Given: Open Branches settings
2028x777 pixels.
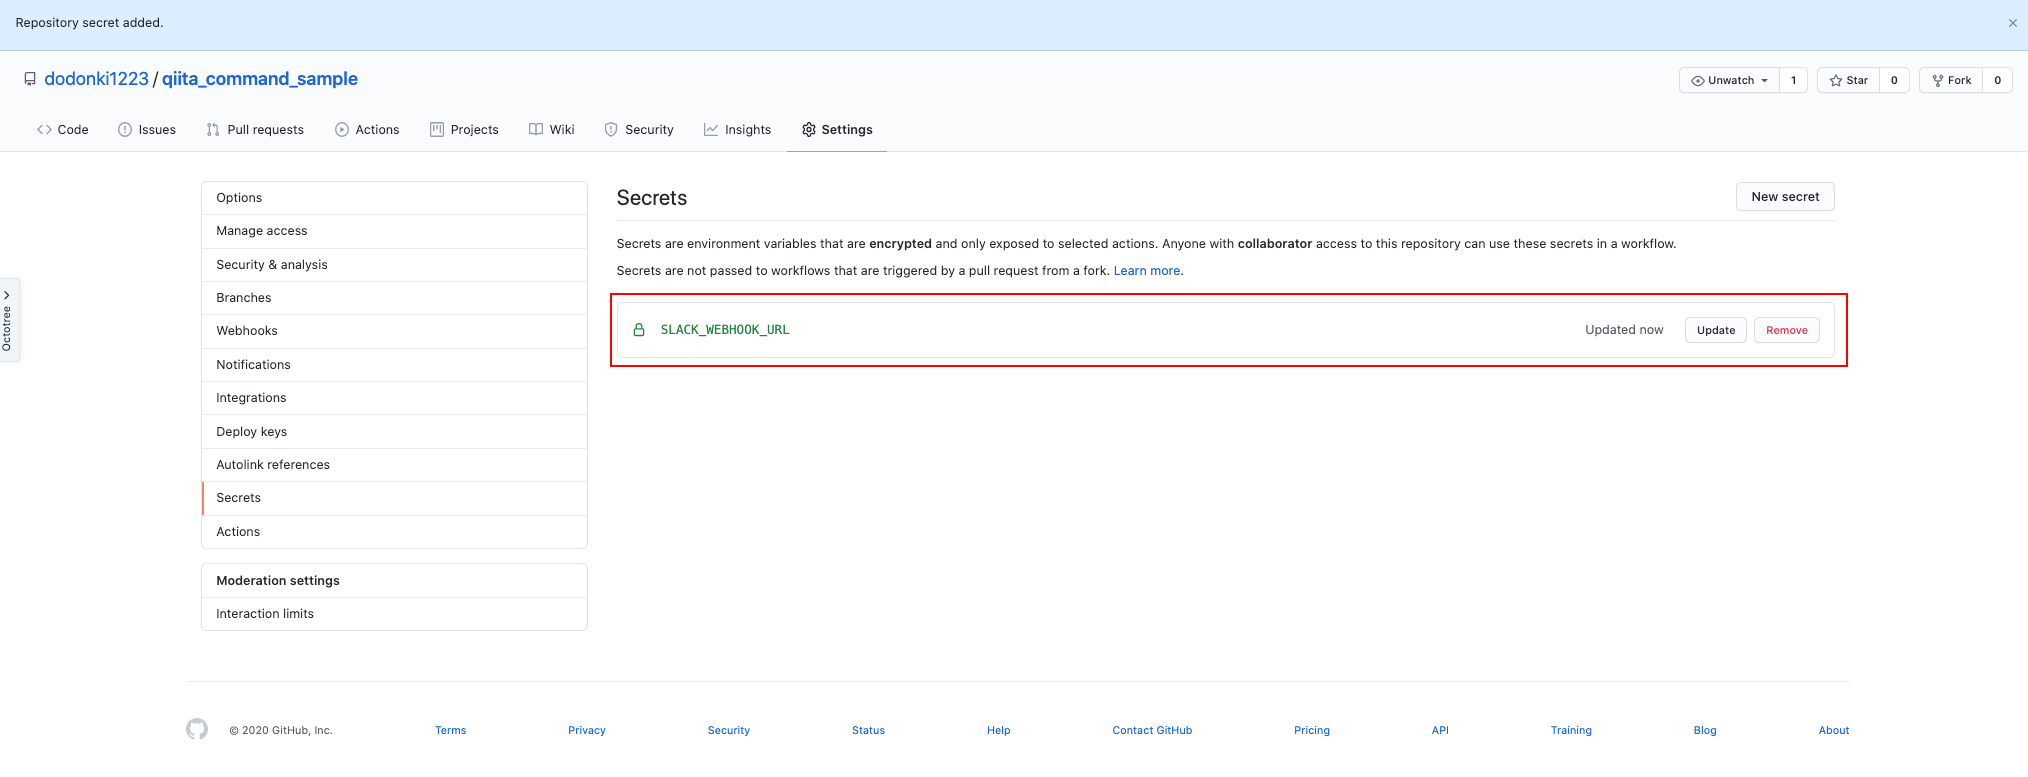Looking at the screenshot, I should (x=394, y=298).
